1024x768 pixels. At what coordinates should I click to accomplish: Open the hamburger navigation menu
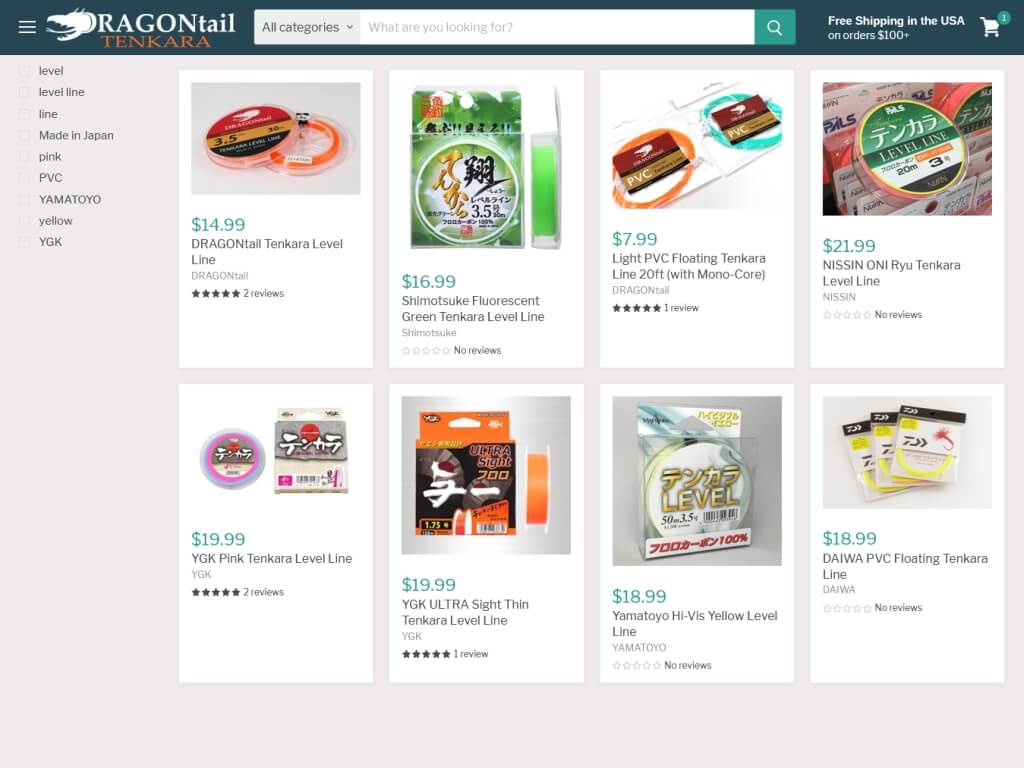[x=27, y=27]
